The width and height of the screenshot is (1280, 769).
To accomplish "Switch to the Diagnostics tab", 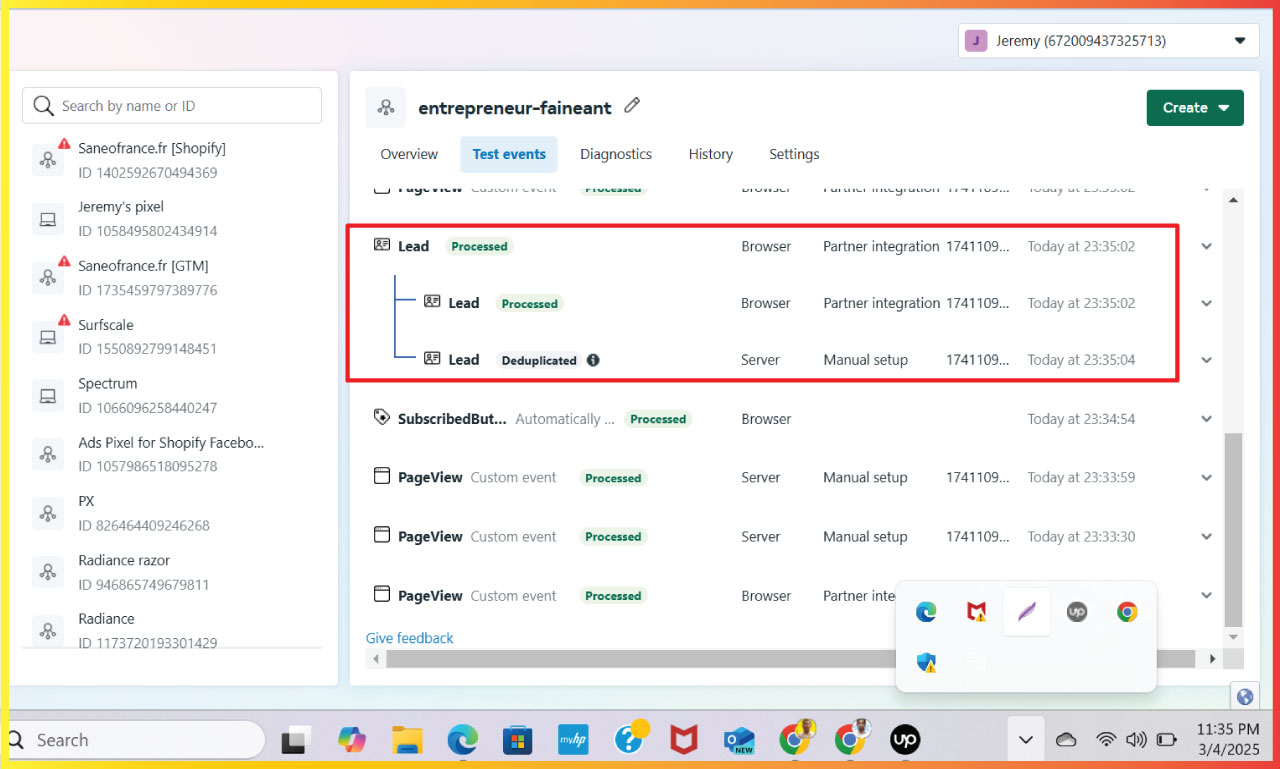I will tap(616, 154).
